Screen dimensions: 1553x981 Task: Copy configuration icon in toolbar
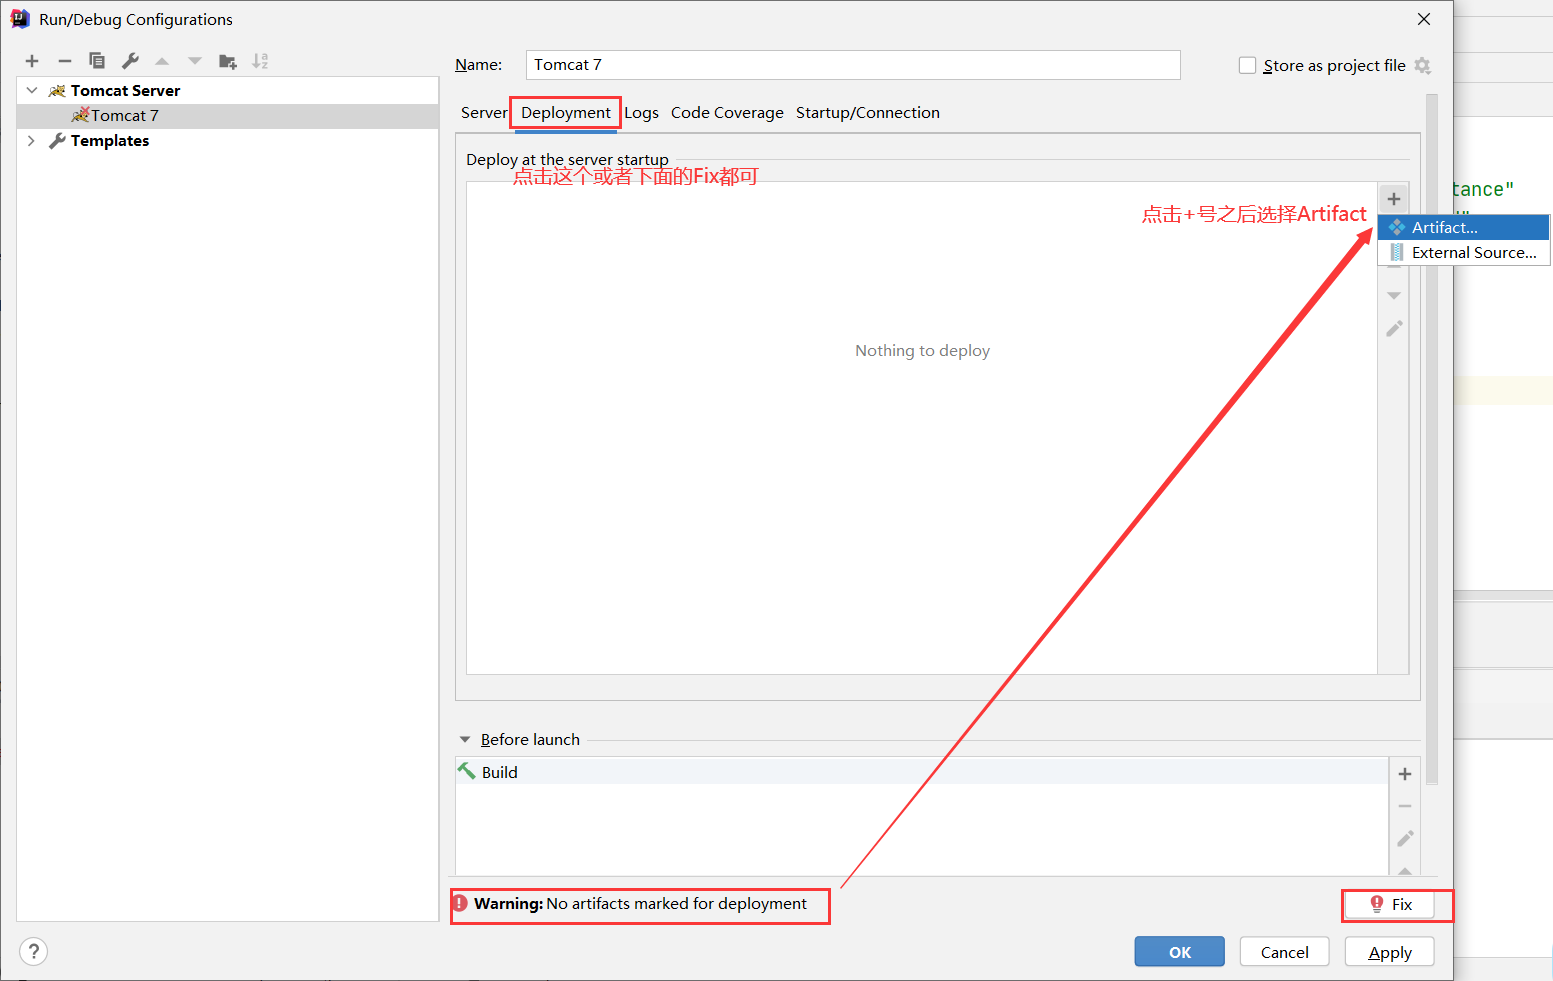tap(97, 61)
